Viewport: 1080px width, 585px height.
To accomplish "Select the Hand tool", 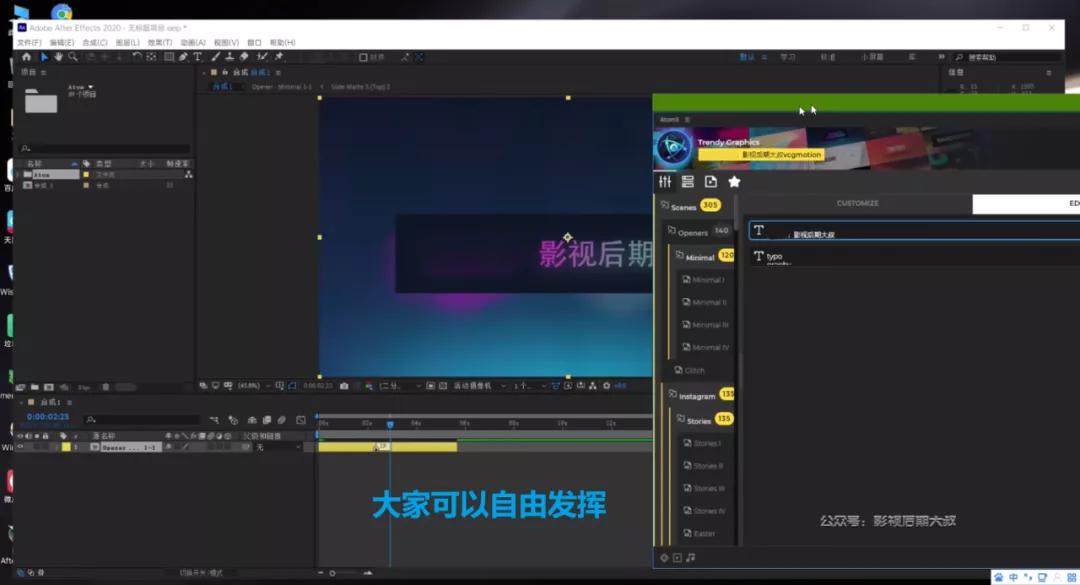I will point(58,57).
